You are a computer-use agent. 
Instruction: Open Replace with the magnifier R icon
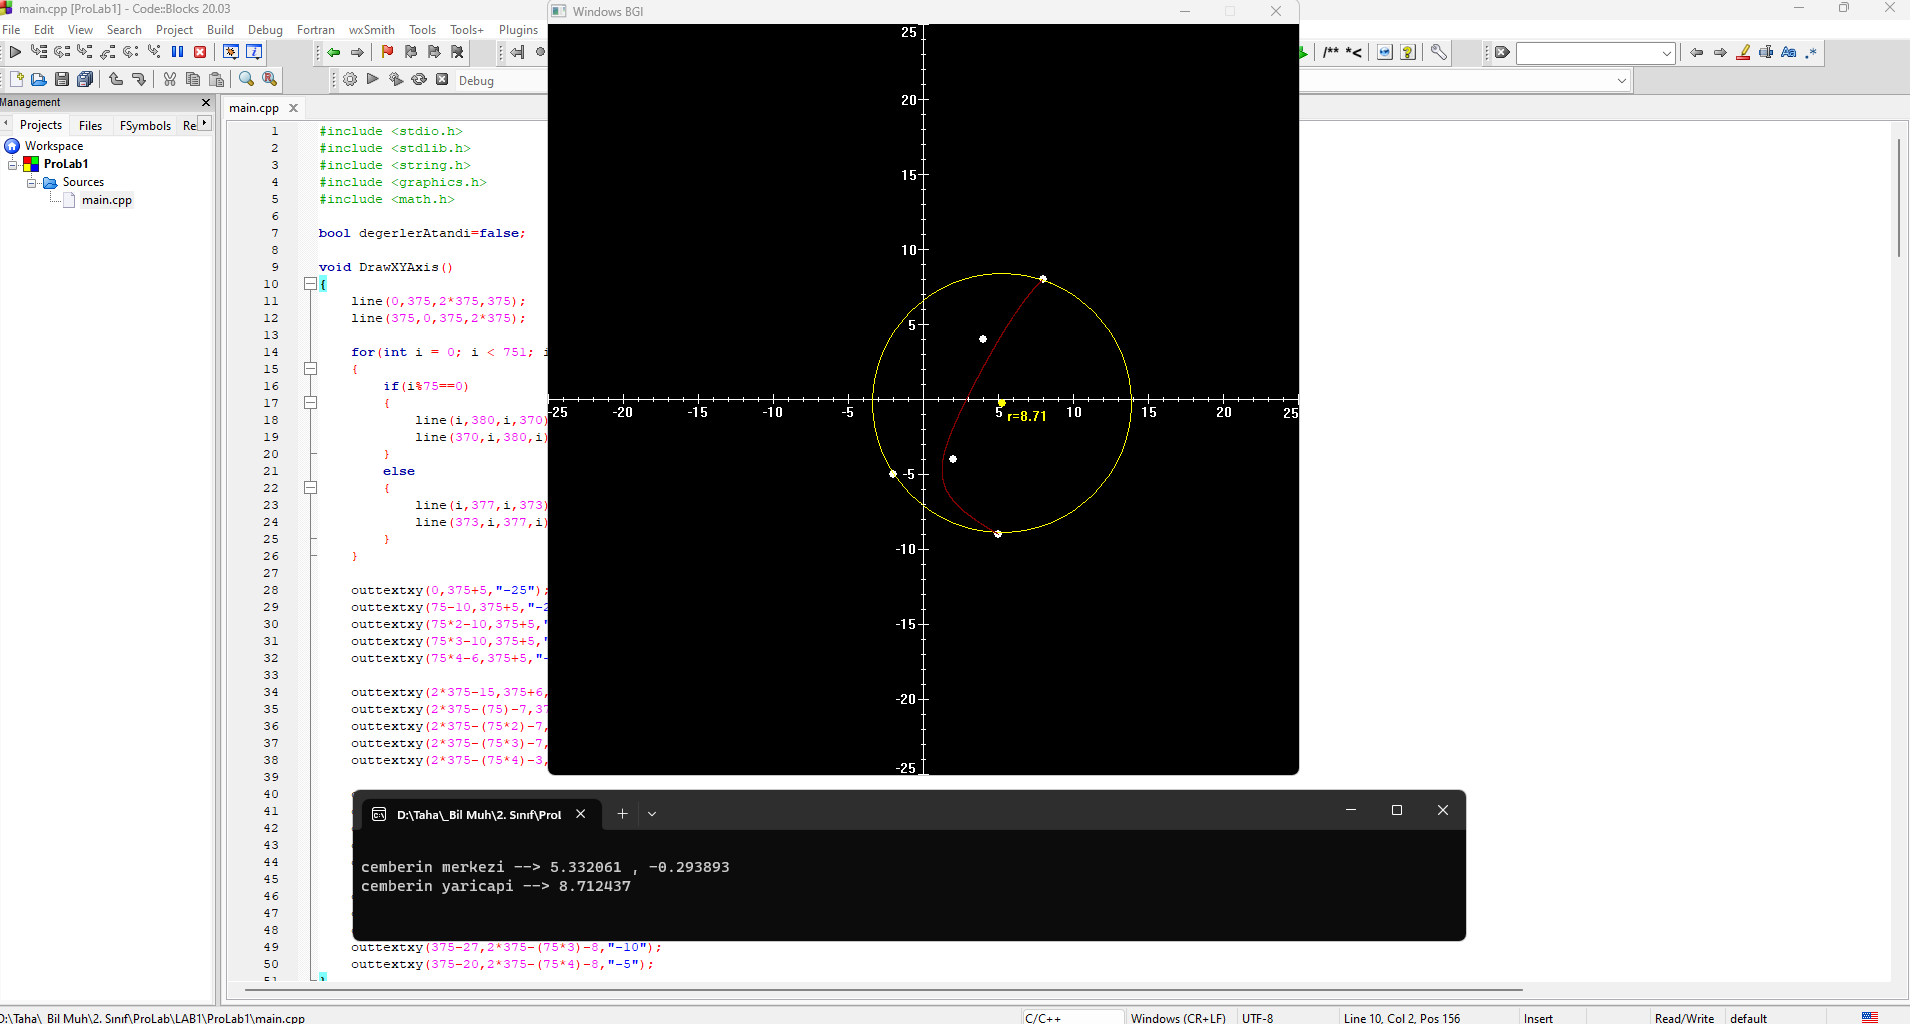pyautogui.click(x=270, y=79)
